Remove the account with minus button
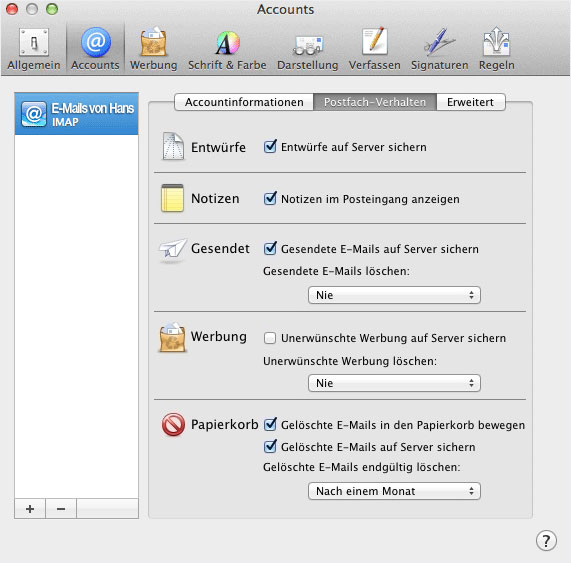The height and width of the screenshot is (563, 571). pyautogui.click(x=61, y=508)
